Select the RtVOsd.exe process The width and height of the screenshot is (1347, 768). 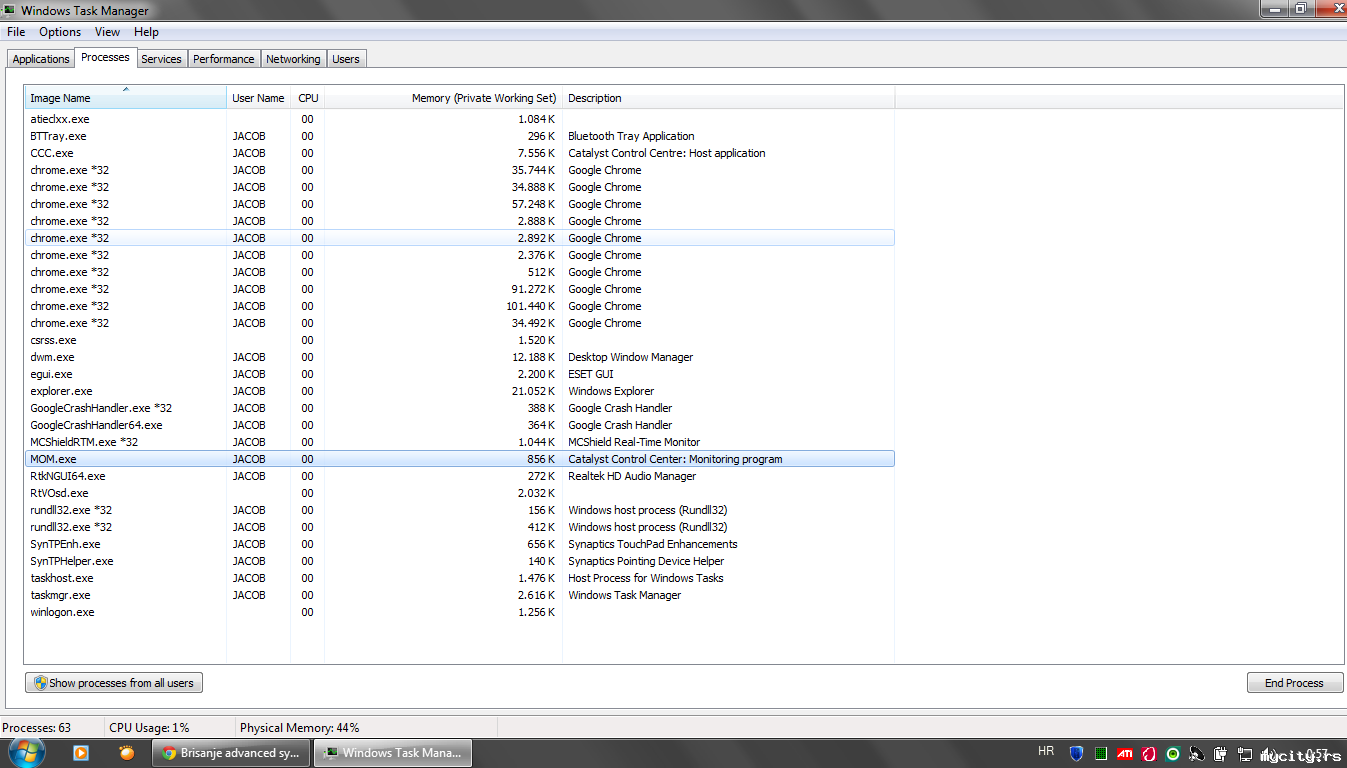click(460, 493)
